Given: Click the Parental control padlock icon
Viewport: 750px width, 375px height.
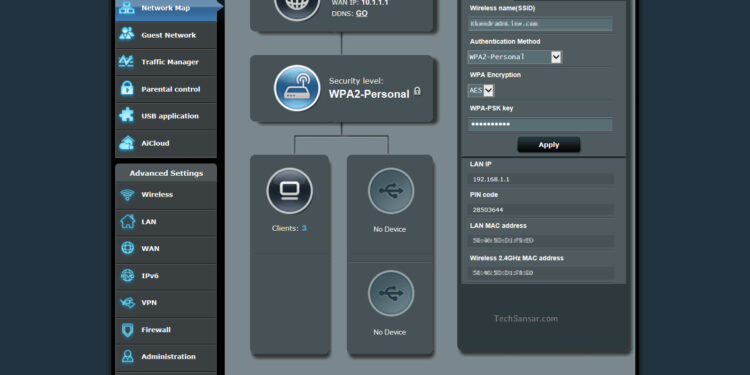Looking at the screenshot, I should (x=127, y=88).
